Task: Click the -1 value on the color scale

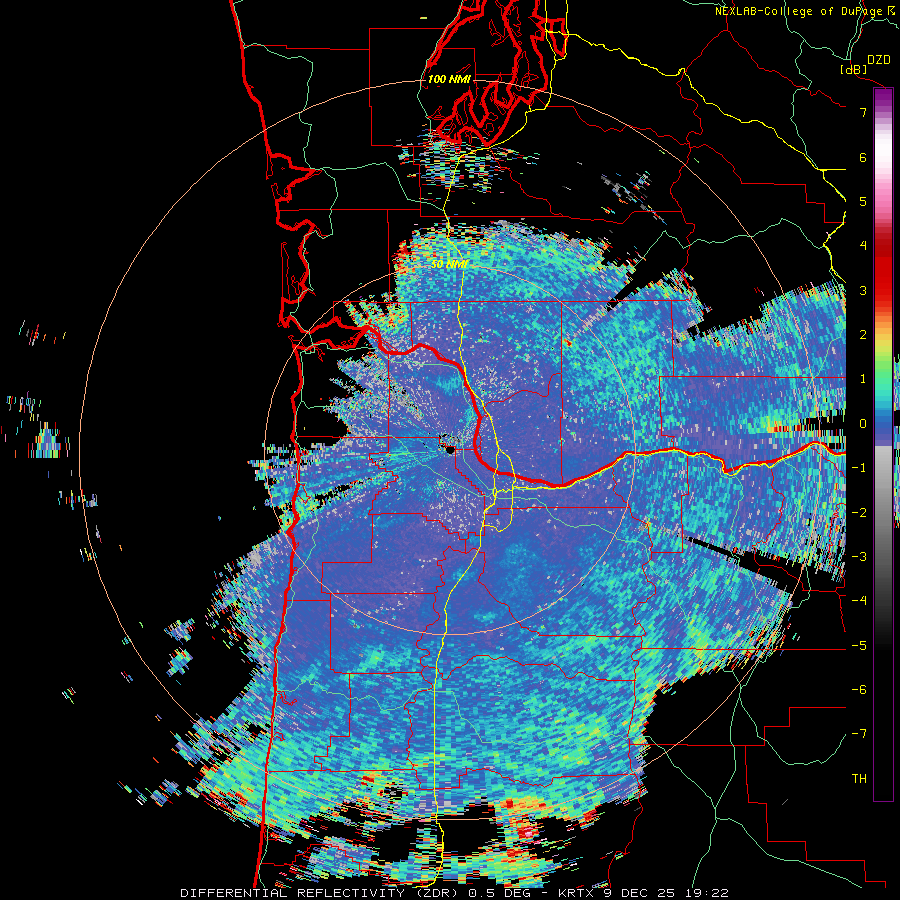Action: 859,468
